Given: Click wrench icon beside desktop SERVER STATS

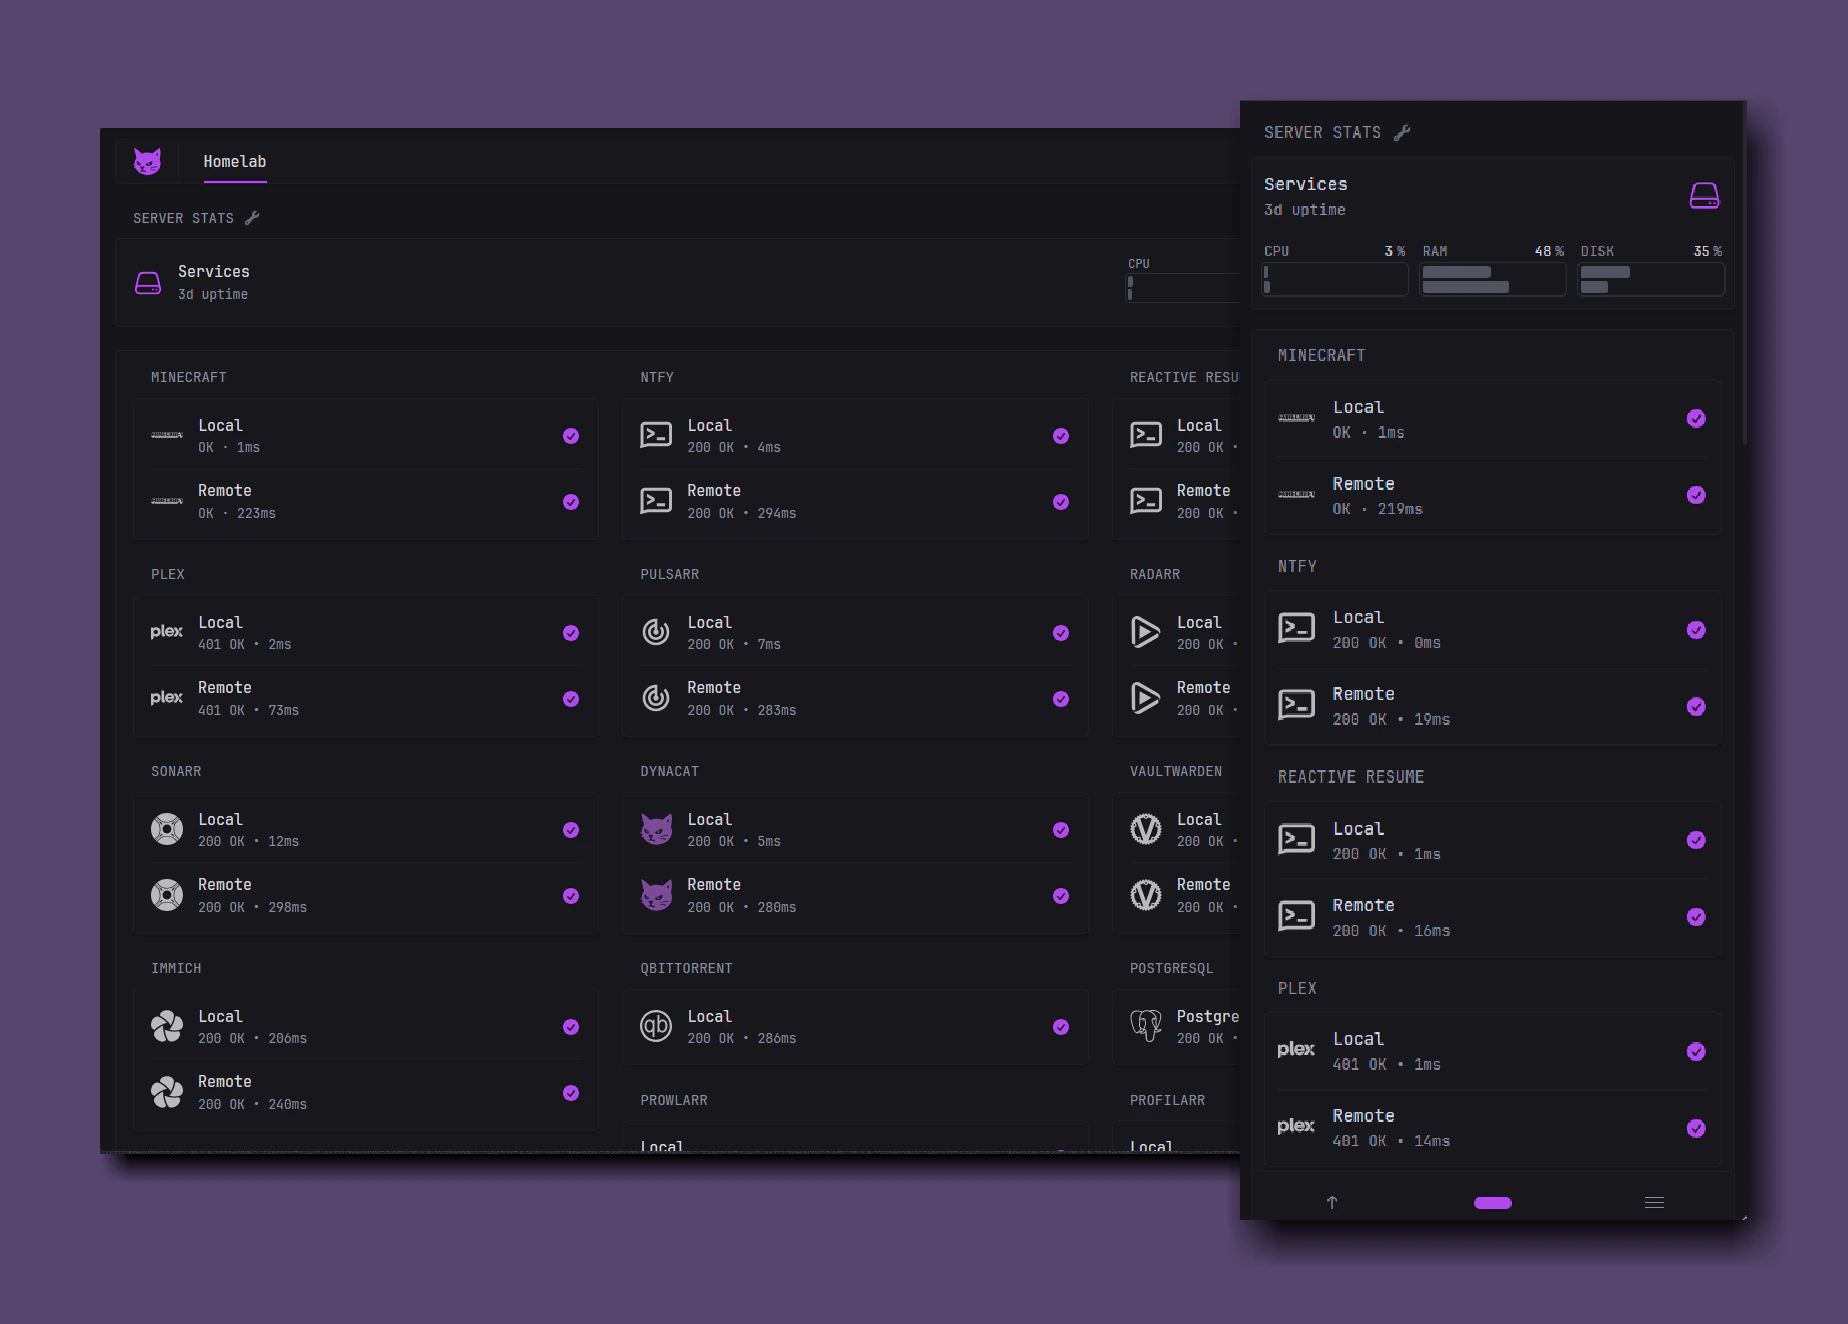Looking at the screenshot, I should (252, 218).
